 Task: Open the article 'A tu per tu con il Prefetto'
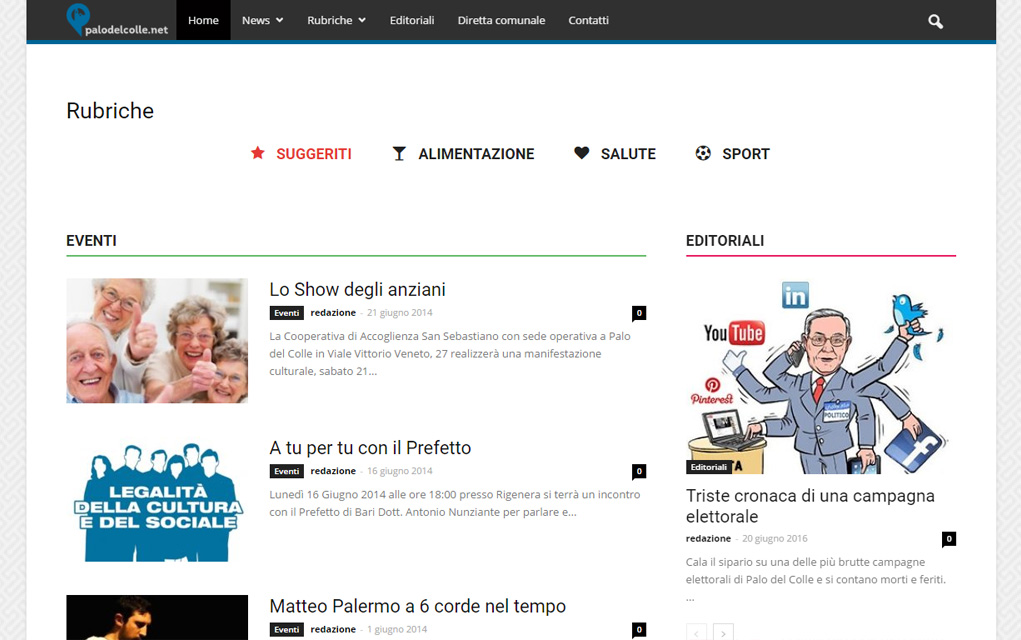pyautogui.click(x=370, y=448)
